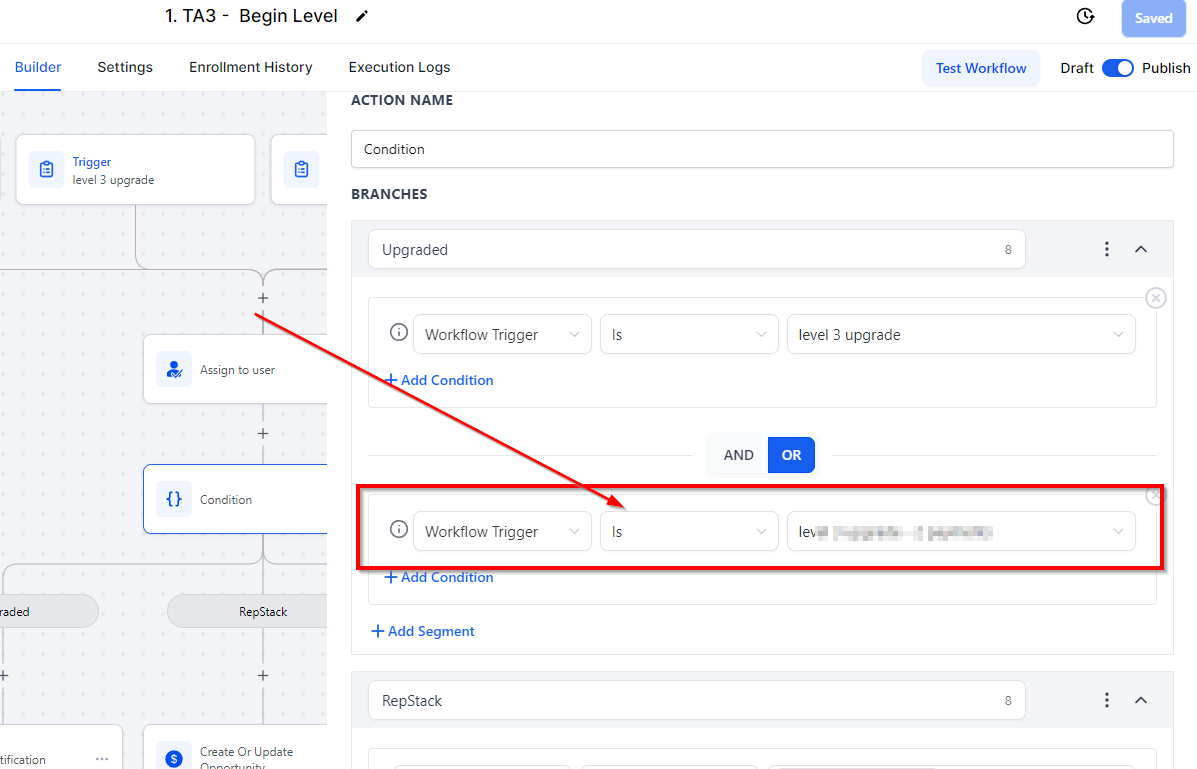Click the level 3 upgrade Trigger clipboard icon
This screenshot has width=1197, height=769.
tap(47, 169)
